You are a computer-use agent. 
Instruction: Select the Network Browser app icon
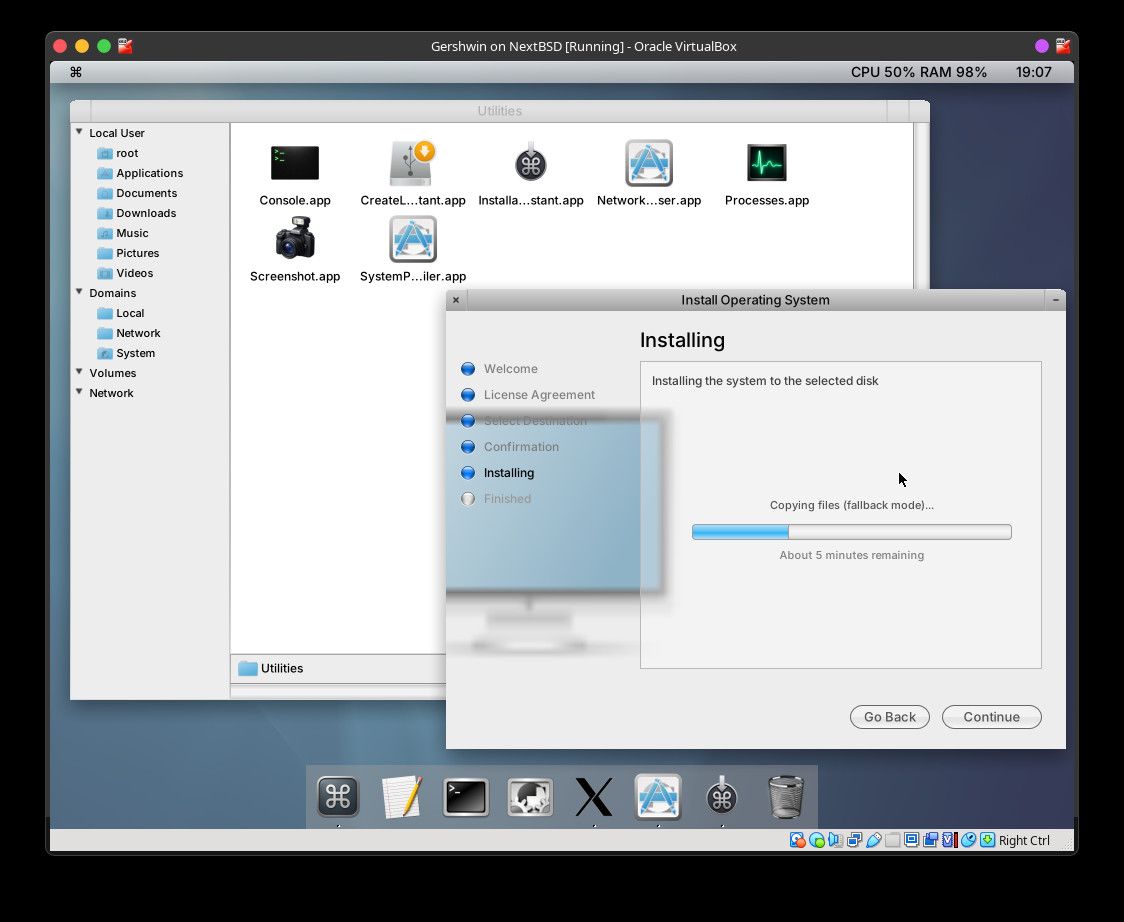click(x=649, y=163)
